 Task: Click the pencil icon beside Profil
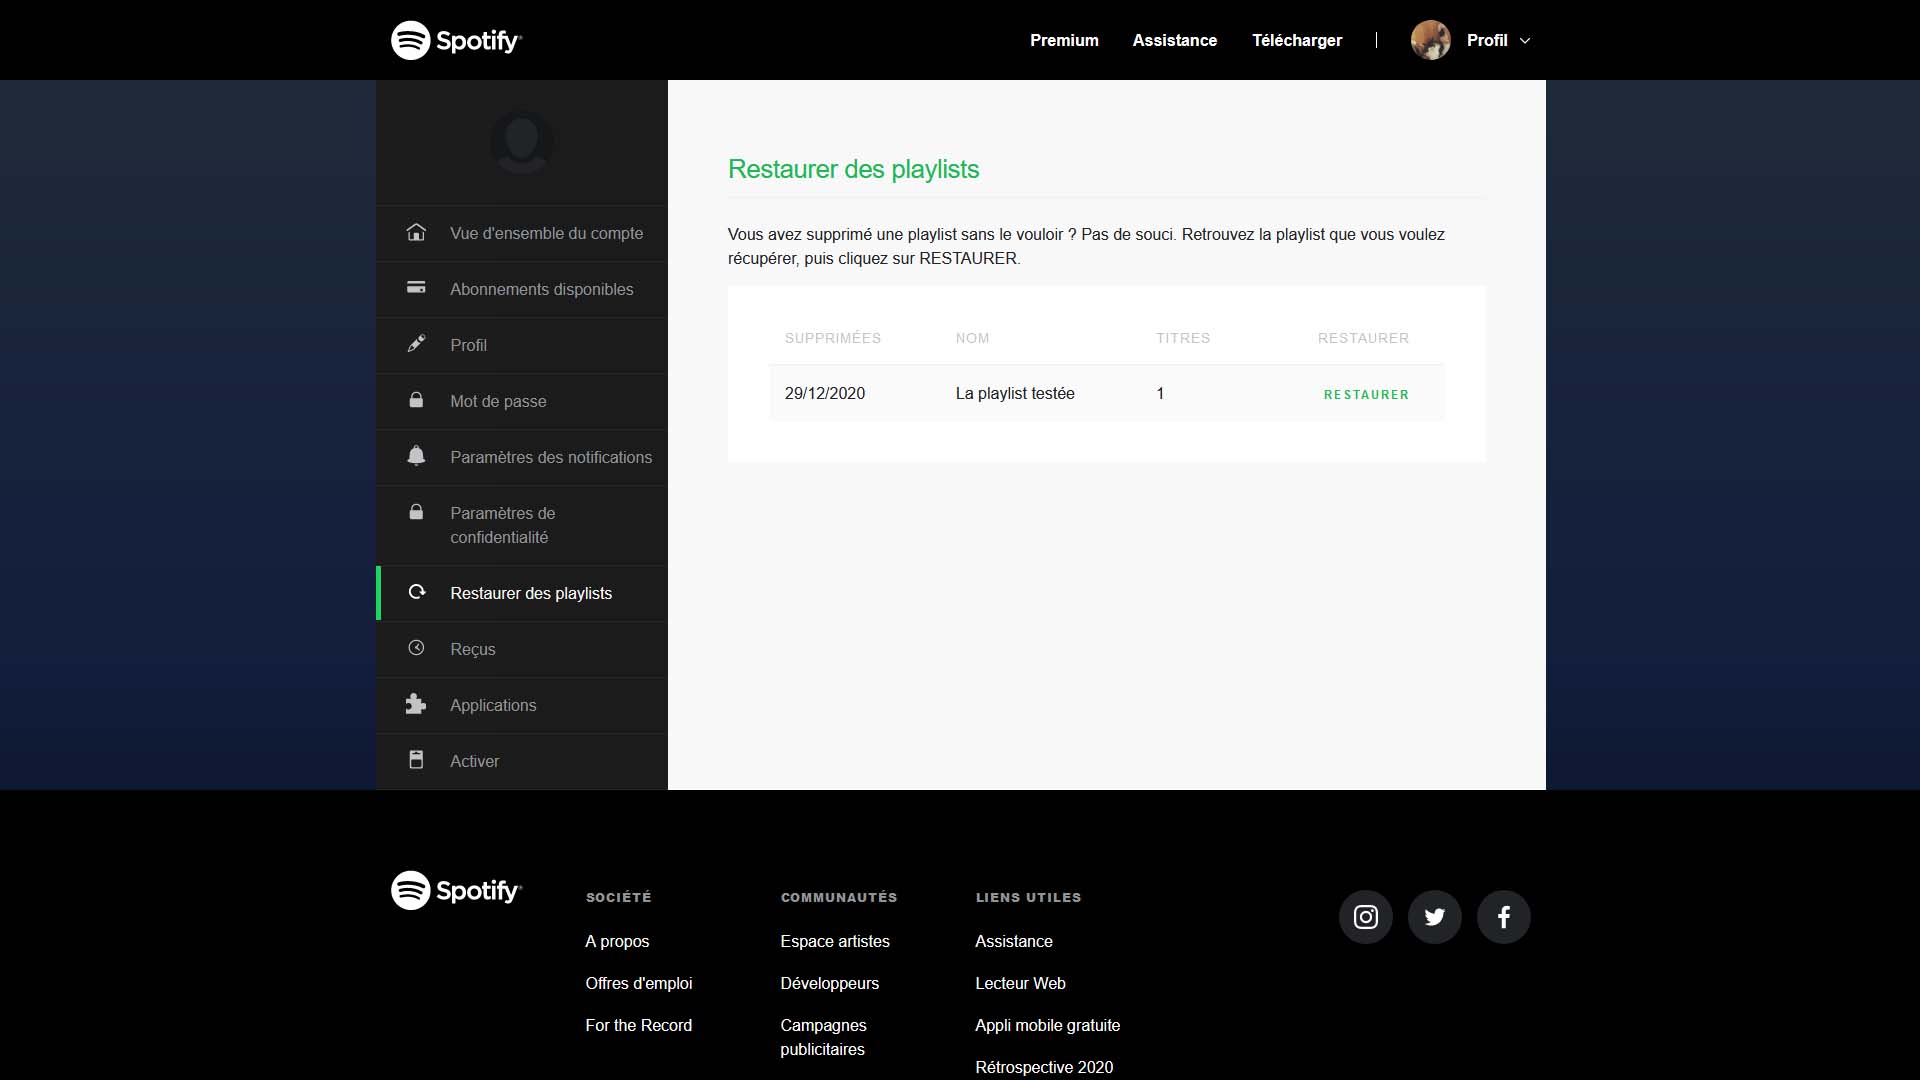coord(416,344)
